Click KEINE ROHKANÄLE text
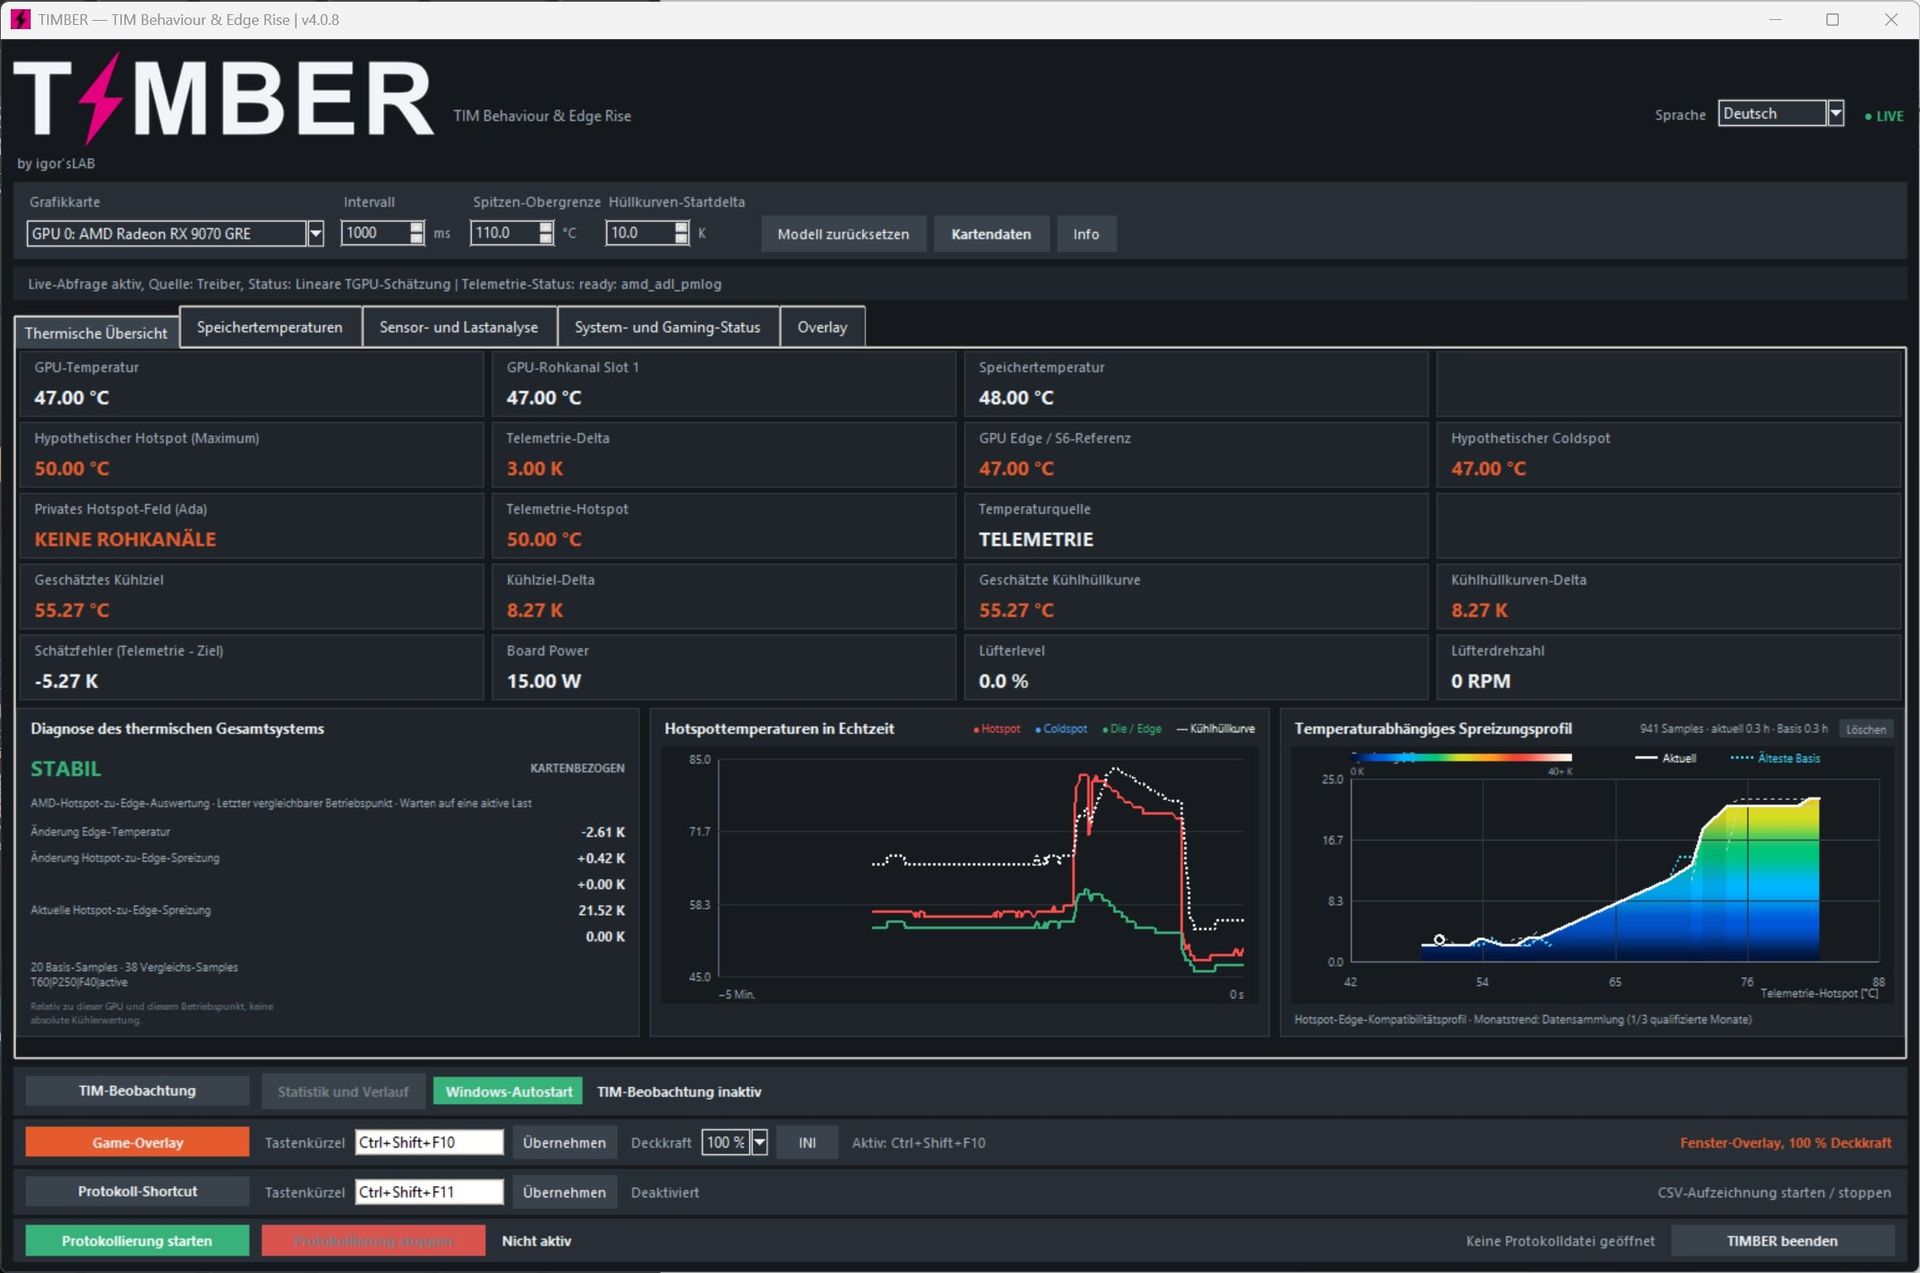 [x=125, y=539]
